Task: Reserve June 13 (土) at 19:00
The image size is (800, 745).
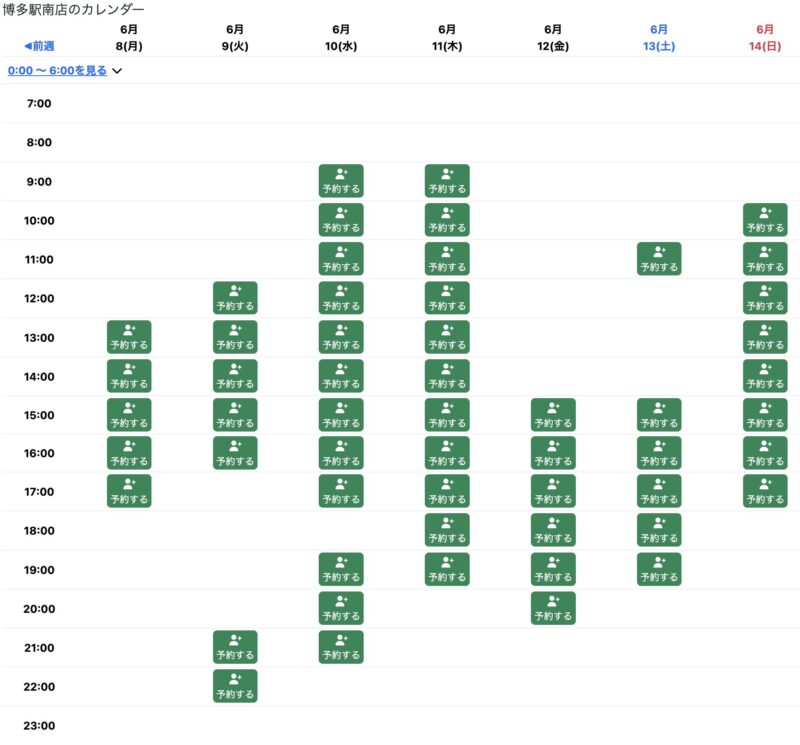Action: (x=659, y=569)
